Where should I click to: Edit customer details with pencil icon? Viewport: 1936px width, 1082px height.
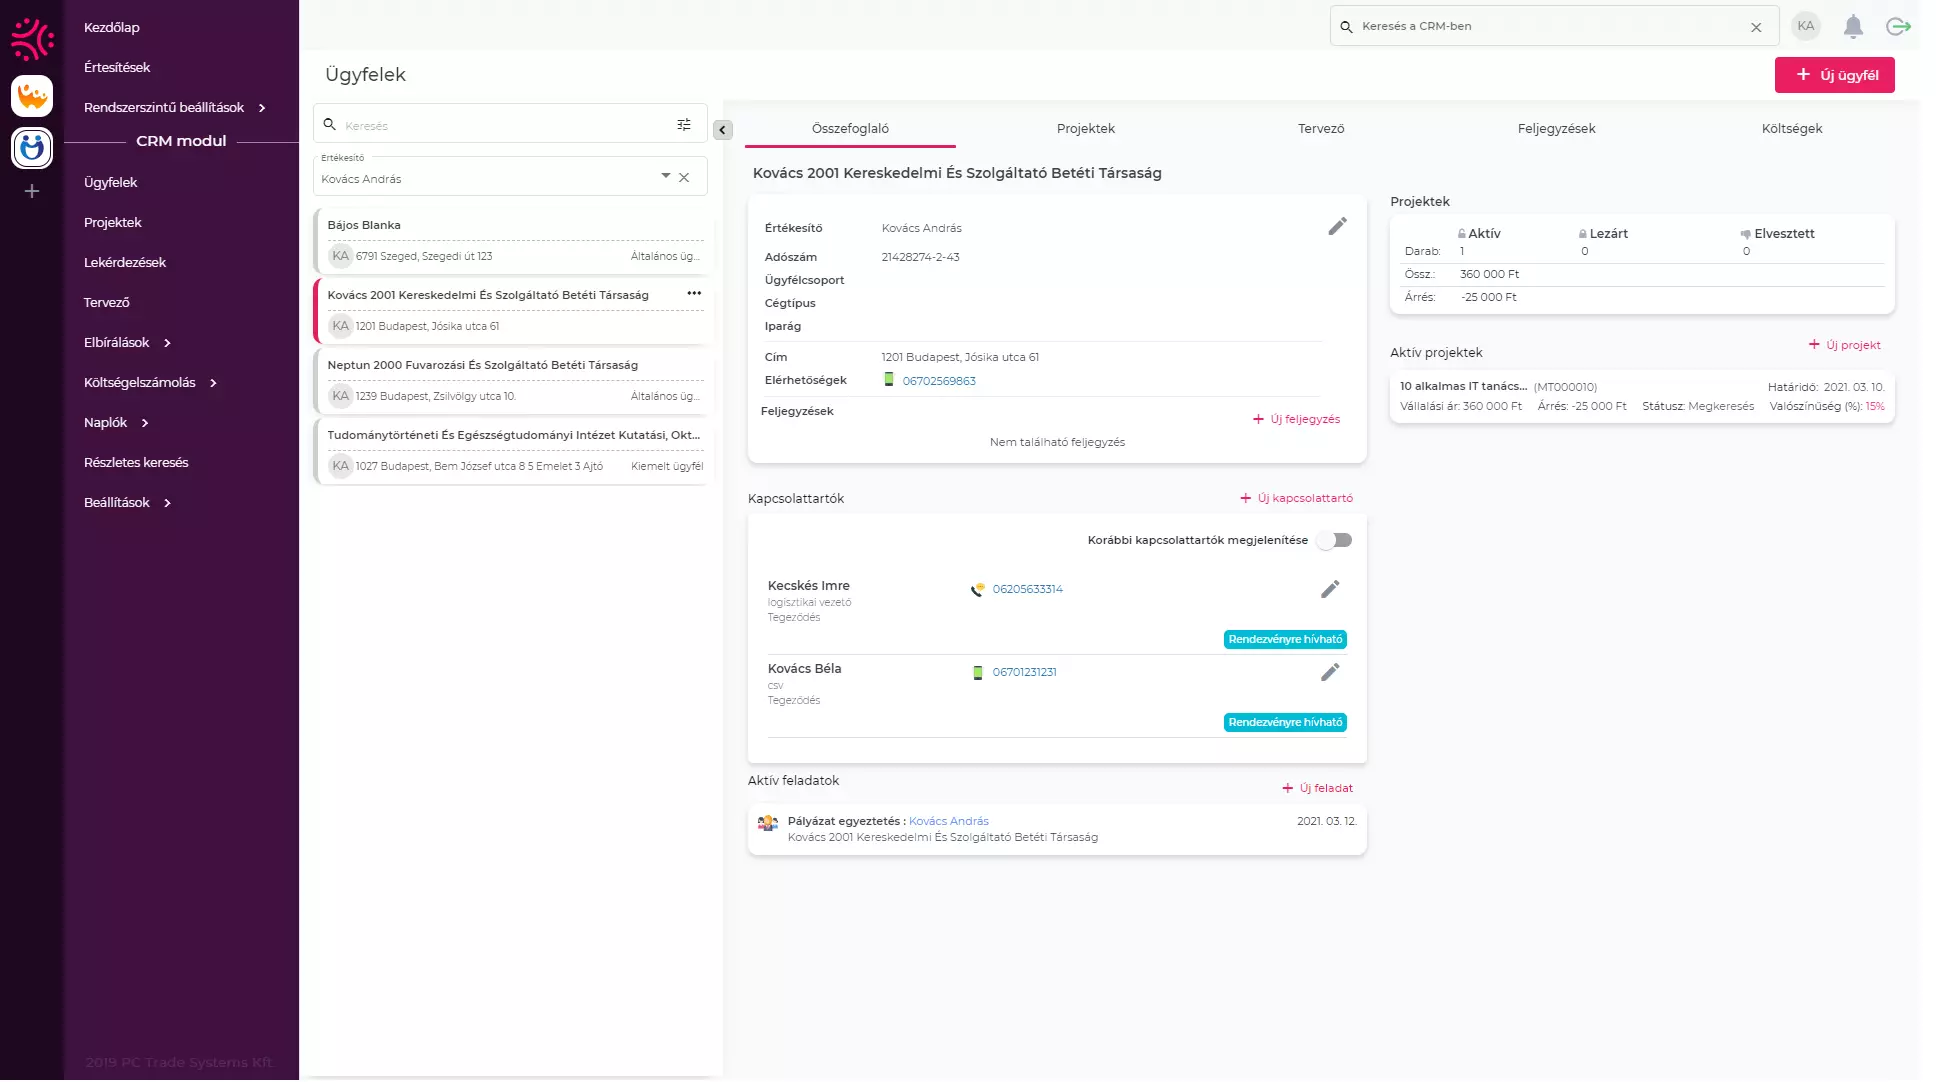[x=1337, y=227]
